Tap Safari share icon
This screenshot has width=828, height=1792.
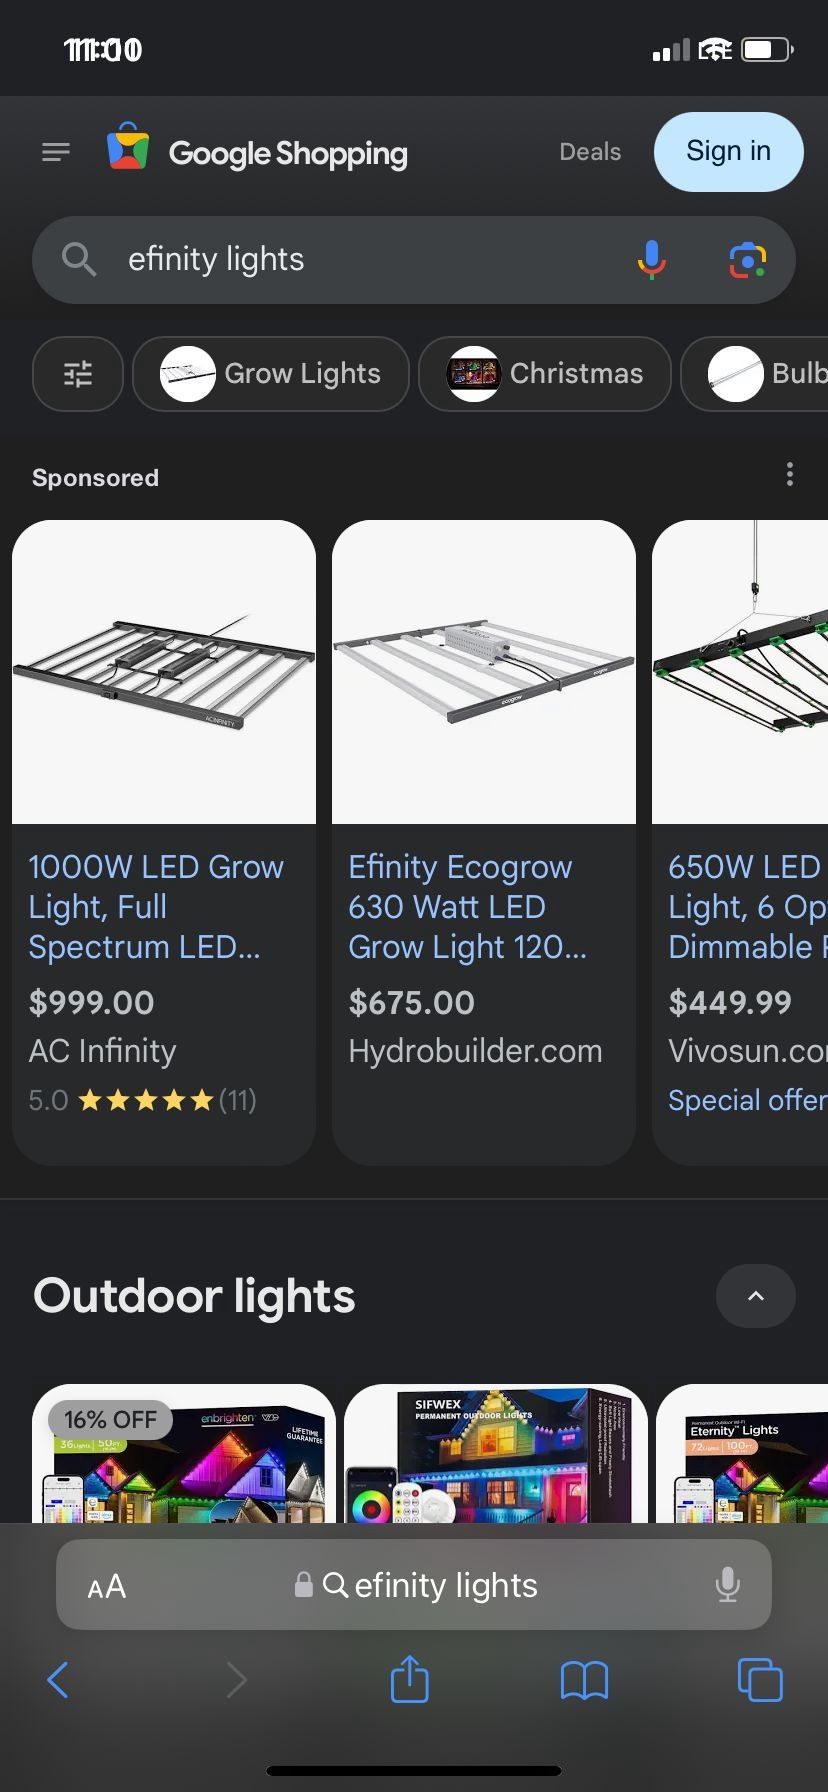point(409,1679)
